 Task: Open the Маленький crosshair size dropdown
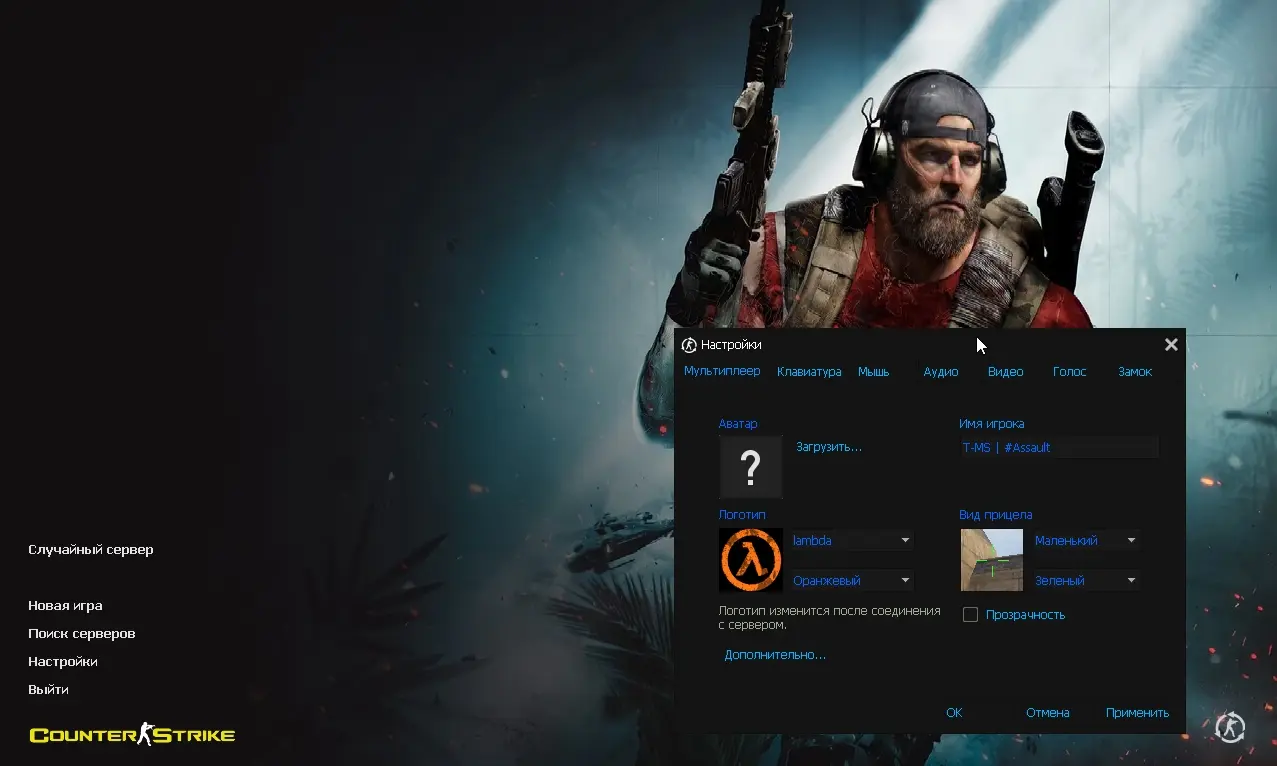point(1131,541)
